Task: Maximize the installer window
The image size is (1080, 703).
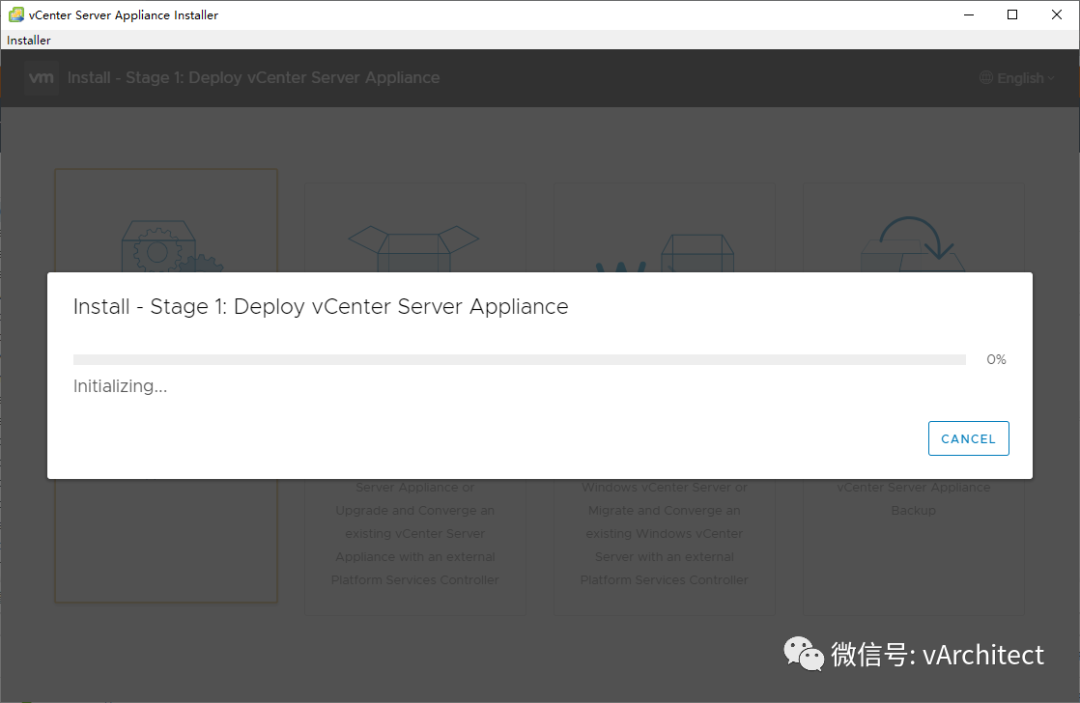Action: pos(1012,14)
